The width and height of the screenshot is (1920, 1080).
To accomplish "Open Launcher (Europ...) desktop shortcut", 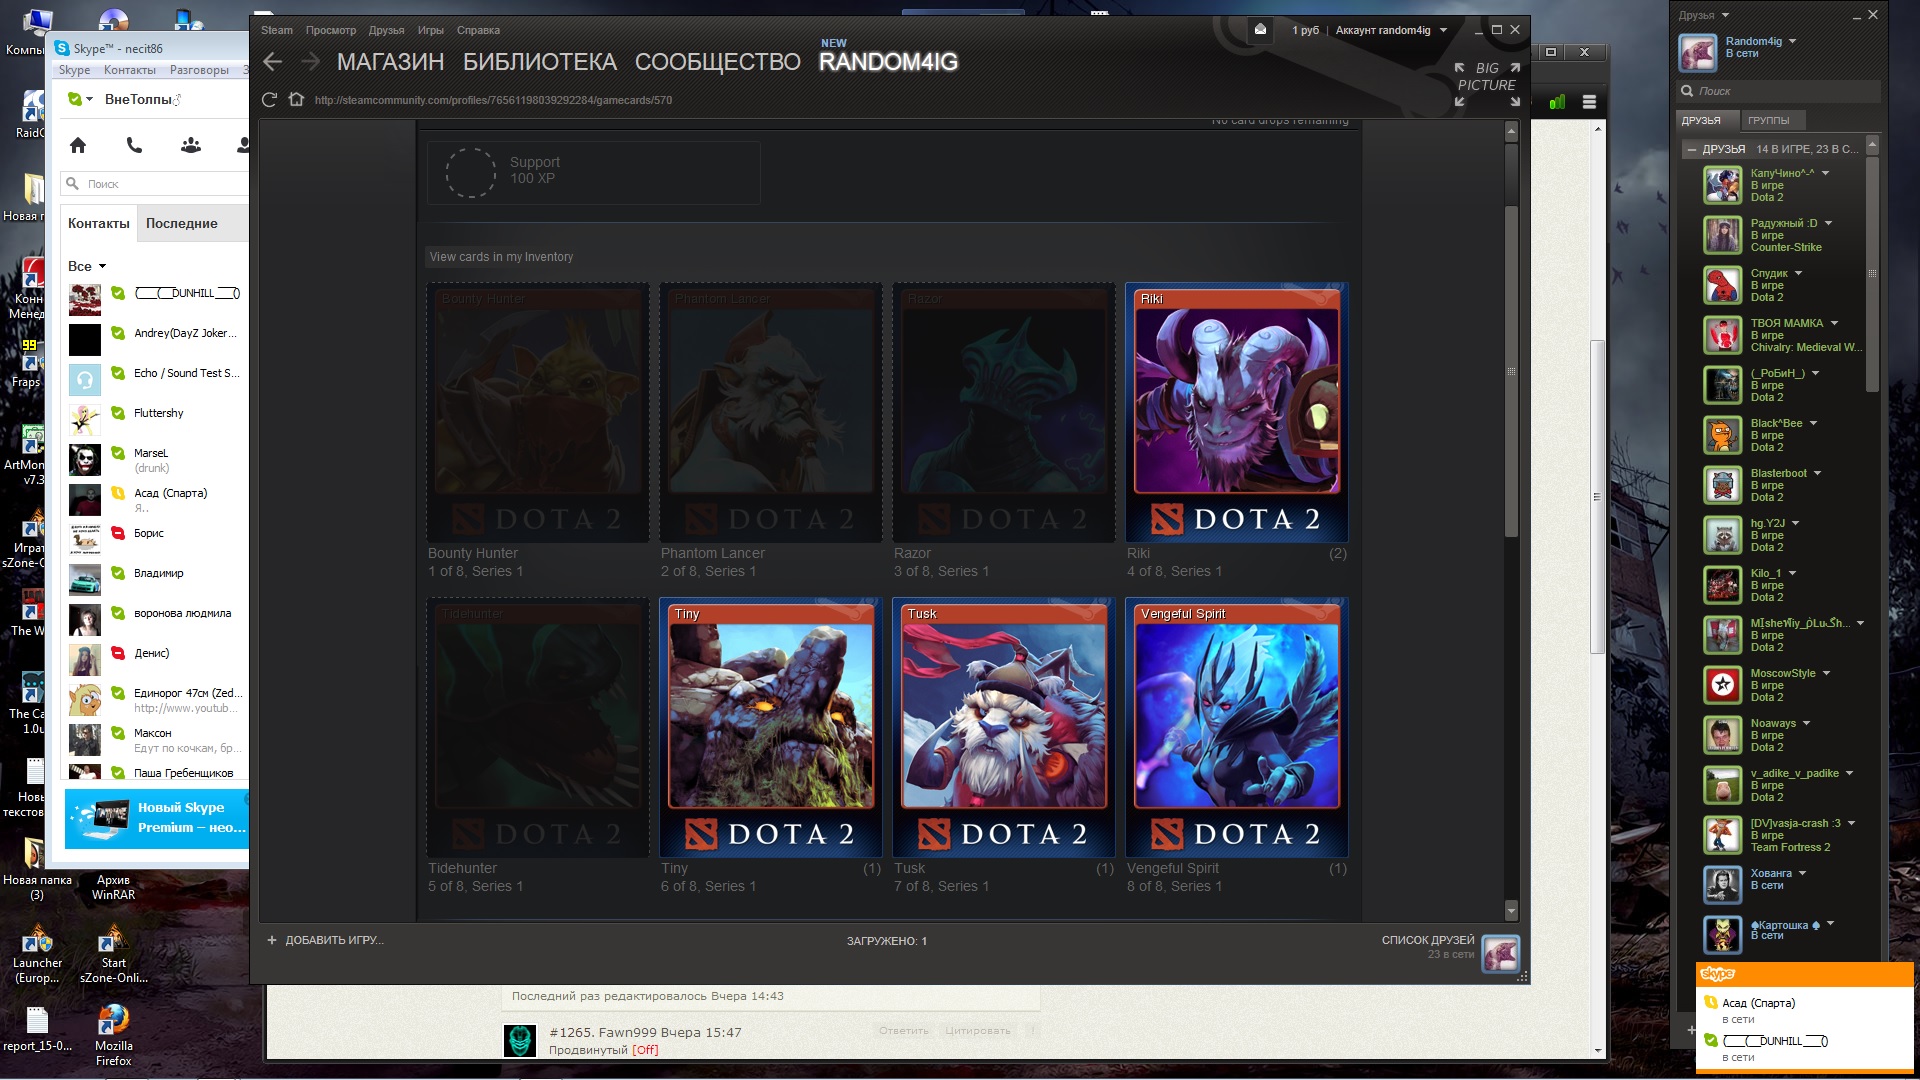I will [37, 954].
